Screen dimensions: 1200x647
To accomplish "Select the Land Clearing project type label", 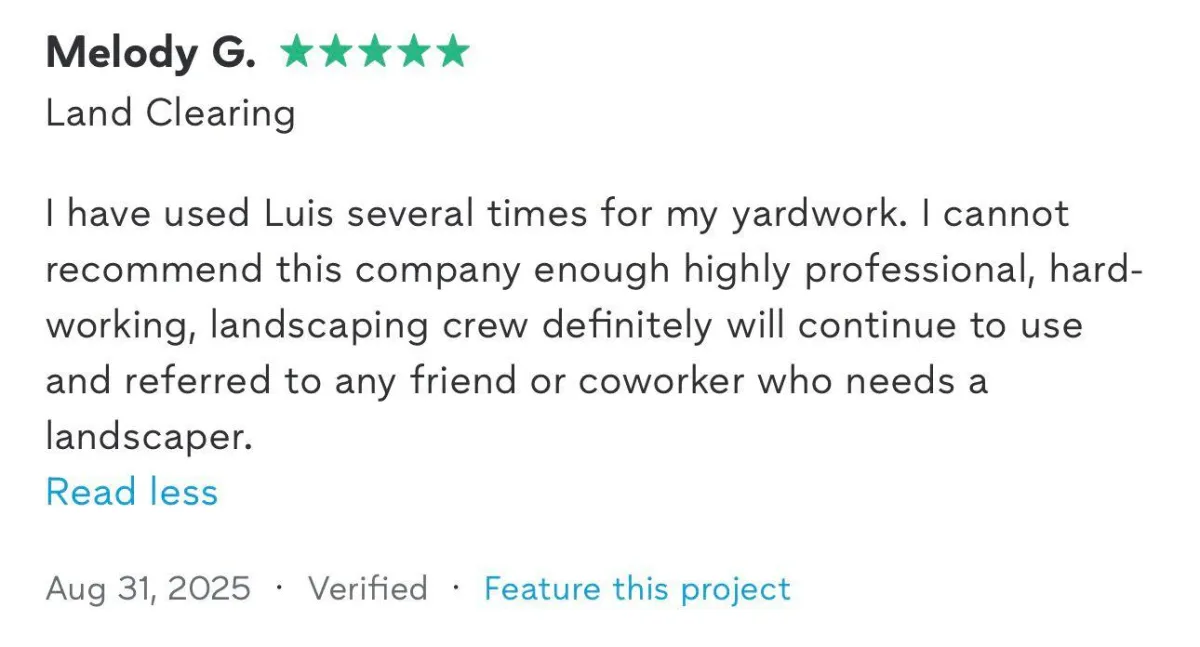I will click(170, 115).
